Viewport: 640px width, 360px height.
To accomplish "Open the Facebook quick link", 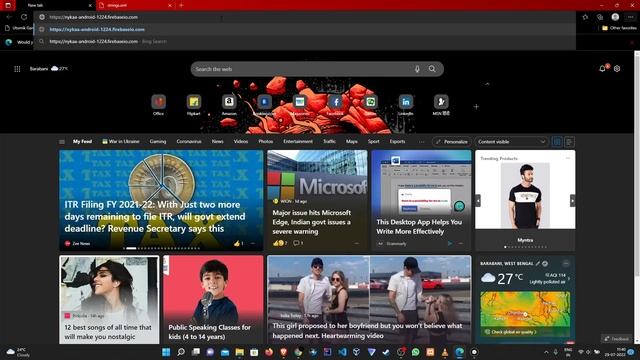I will [x=335, y=104].
